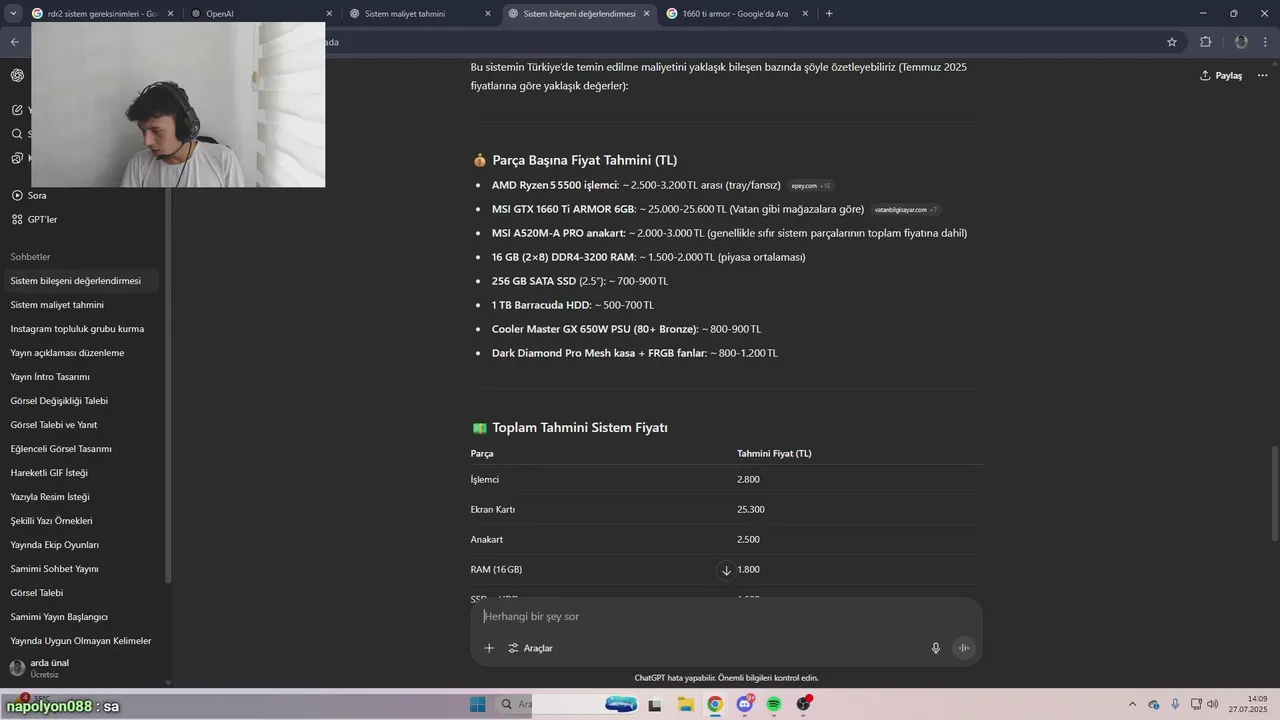Open 'Görsel Değişikliği Talebi' chat
The image size is (1280, 720).
pos(82,401)
